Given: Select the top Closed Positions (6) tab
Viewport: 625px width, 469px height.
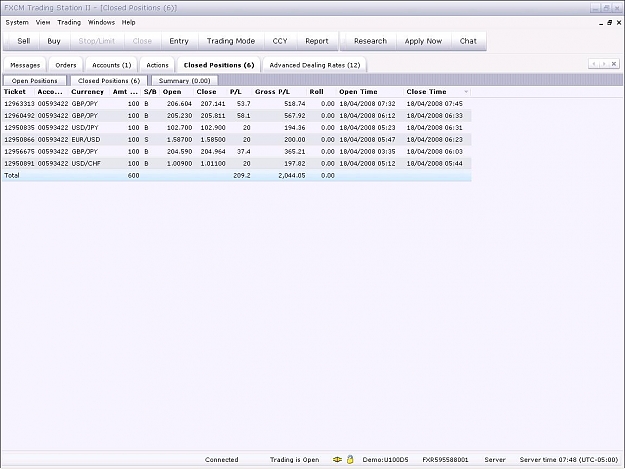Looking at the screenshot, I should click(219, 65).
